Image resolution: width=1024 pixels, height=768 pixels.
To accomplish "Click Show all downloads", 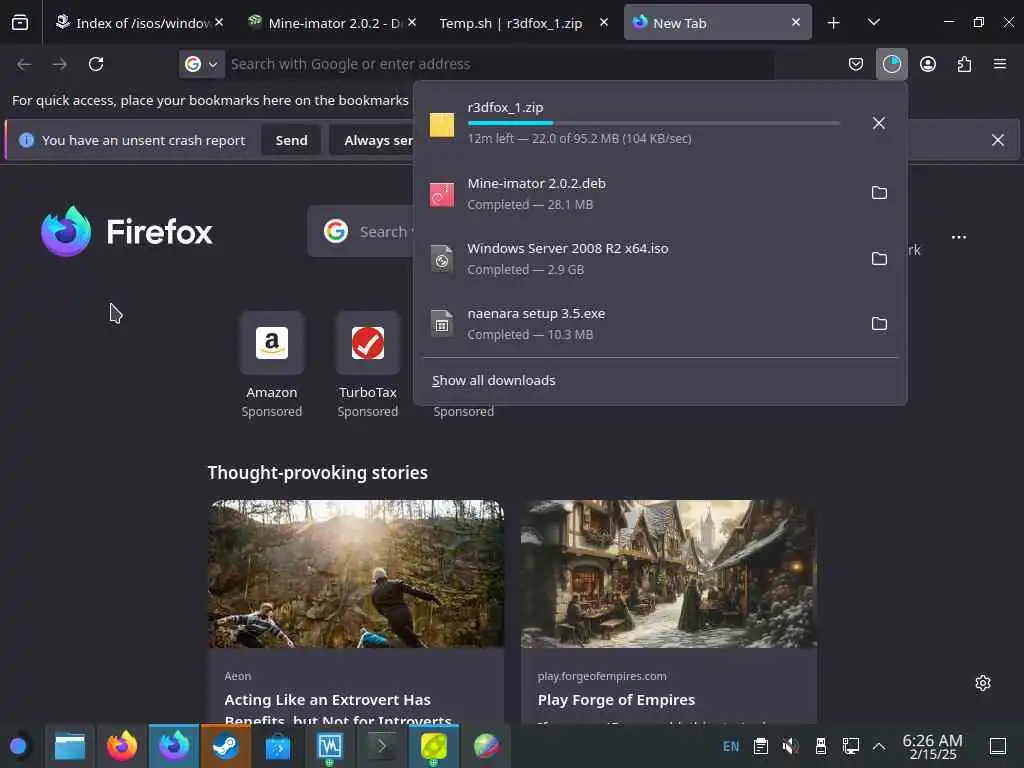I will 494,380.
